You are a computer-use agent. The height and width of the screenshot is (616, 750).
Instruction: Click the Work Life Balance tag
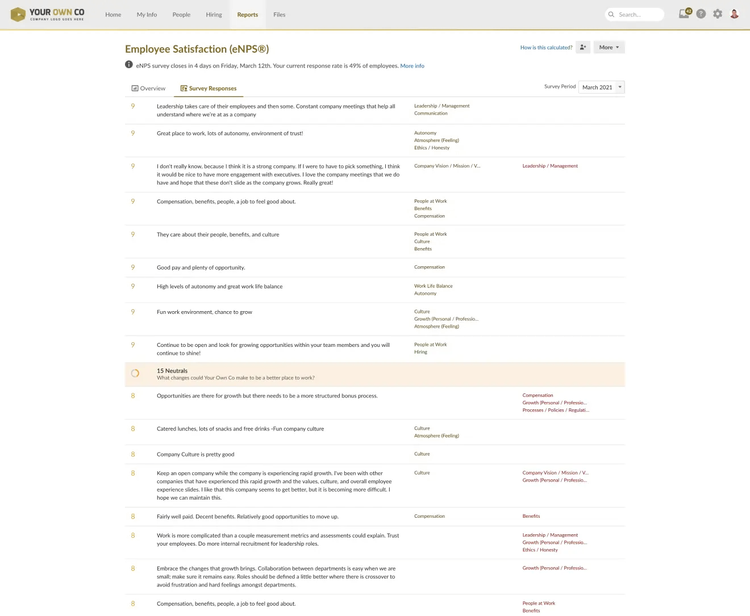(433, 286)
